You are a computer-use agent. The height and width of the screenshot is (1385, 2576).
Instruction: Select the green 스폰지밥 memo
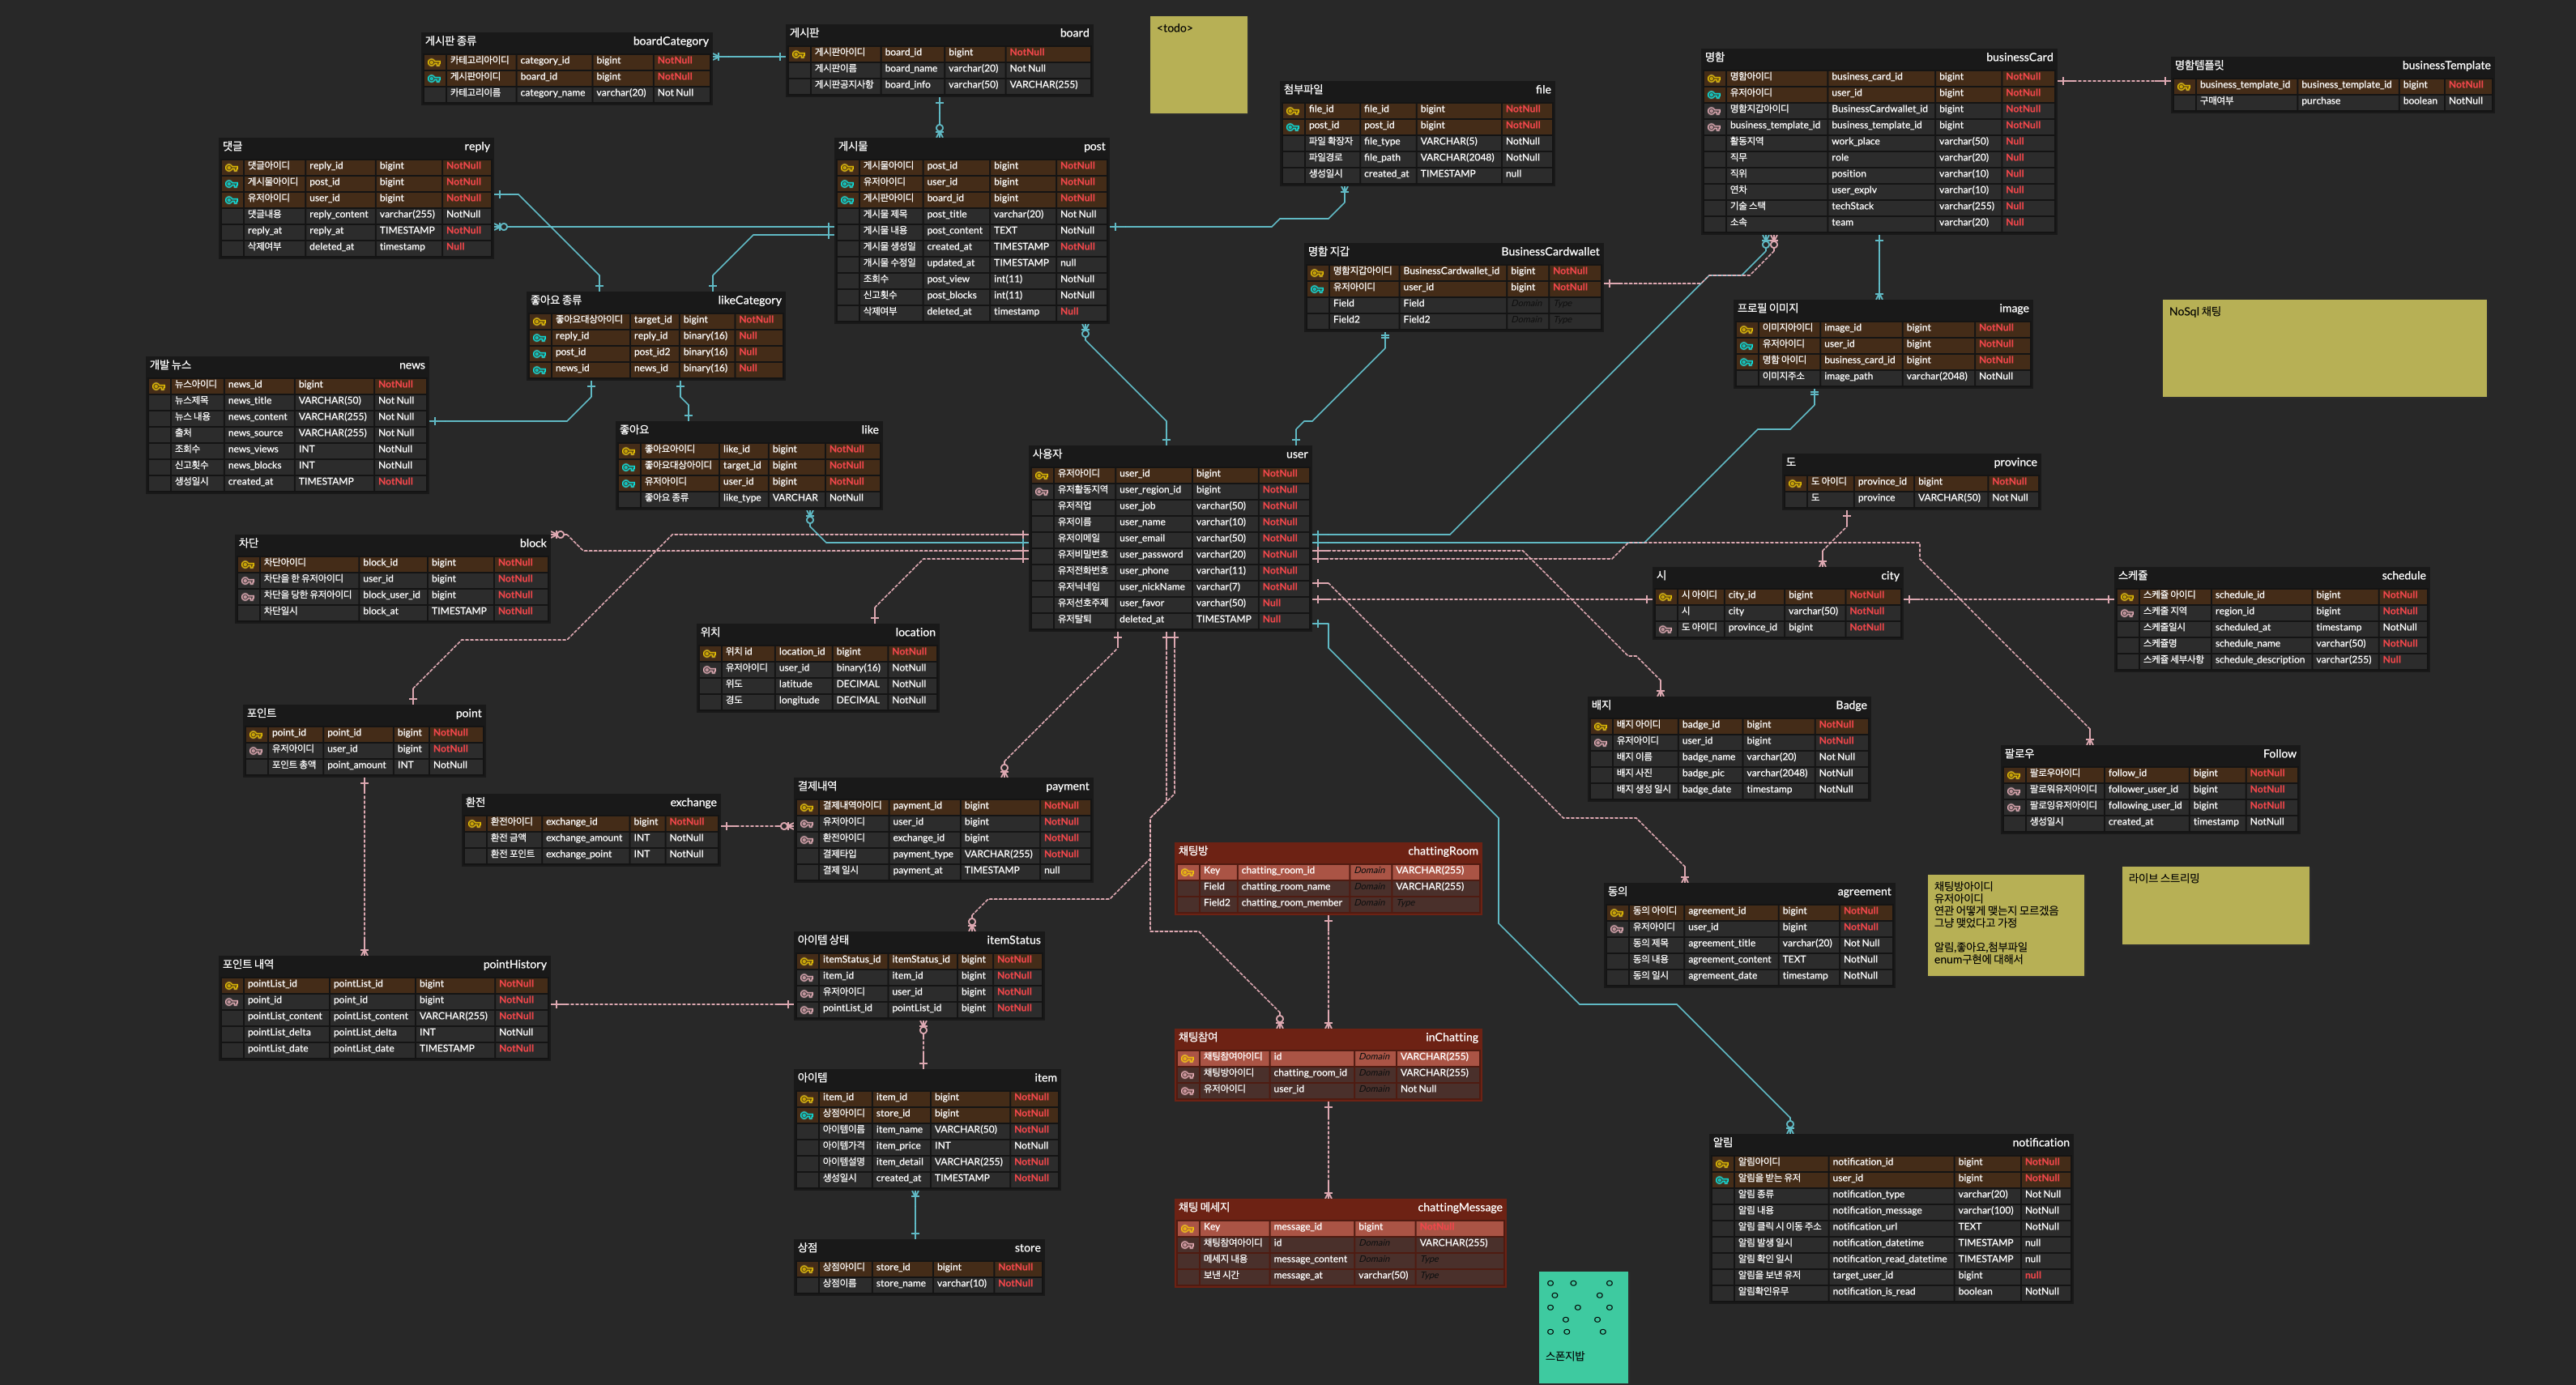click(x=1582, y=1327)
